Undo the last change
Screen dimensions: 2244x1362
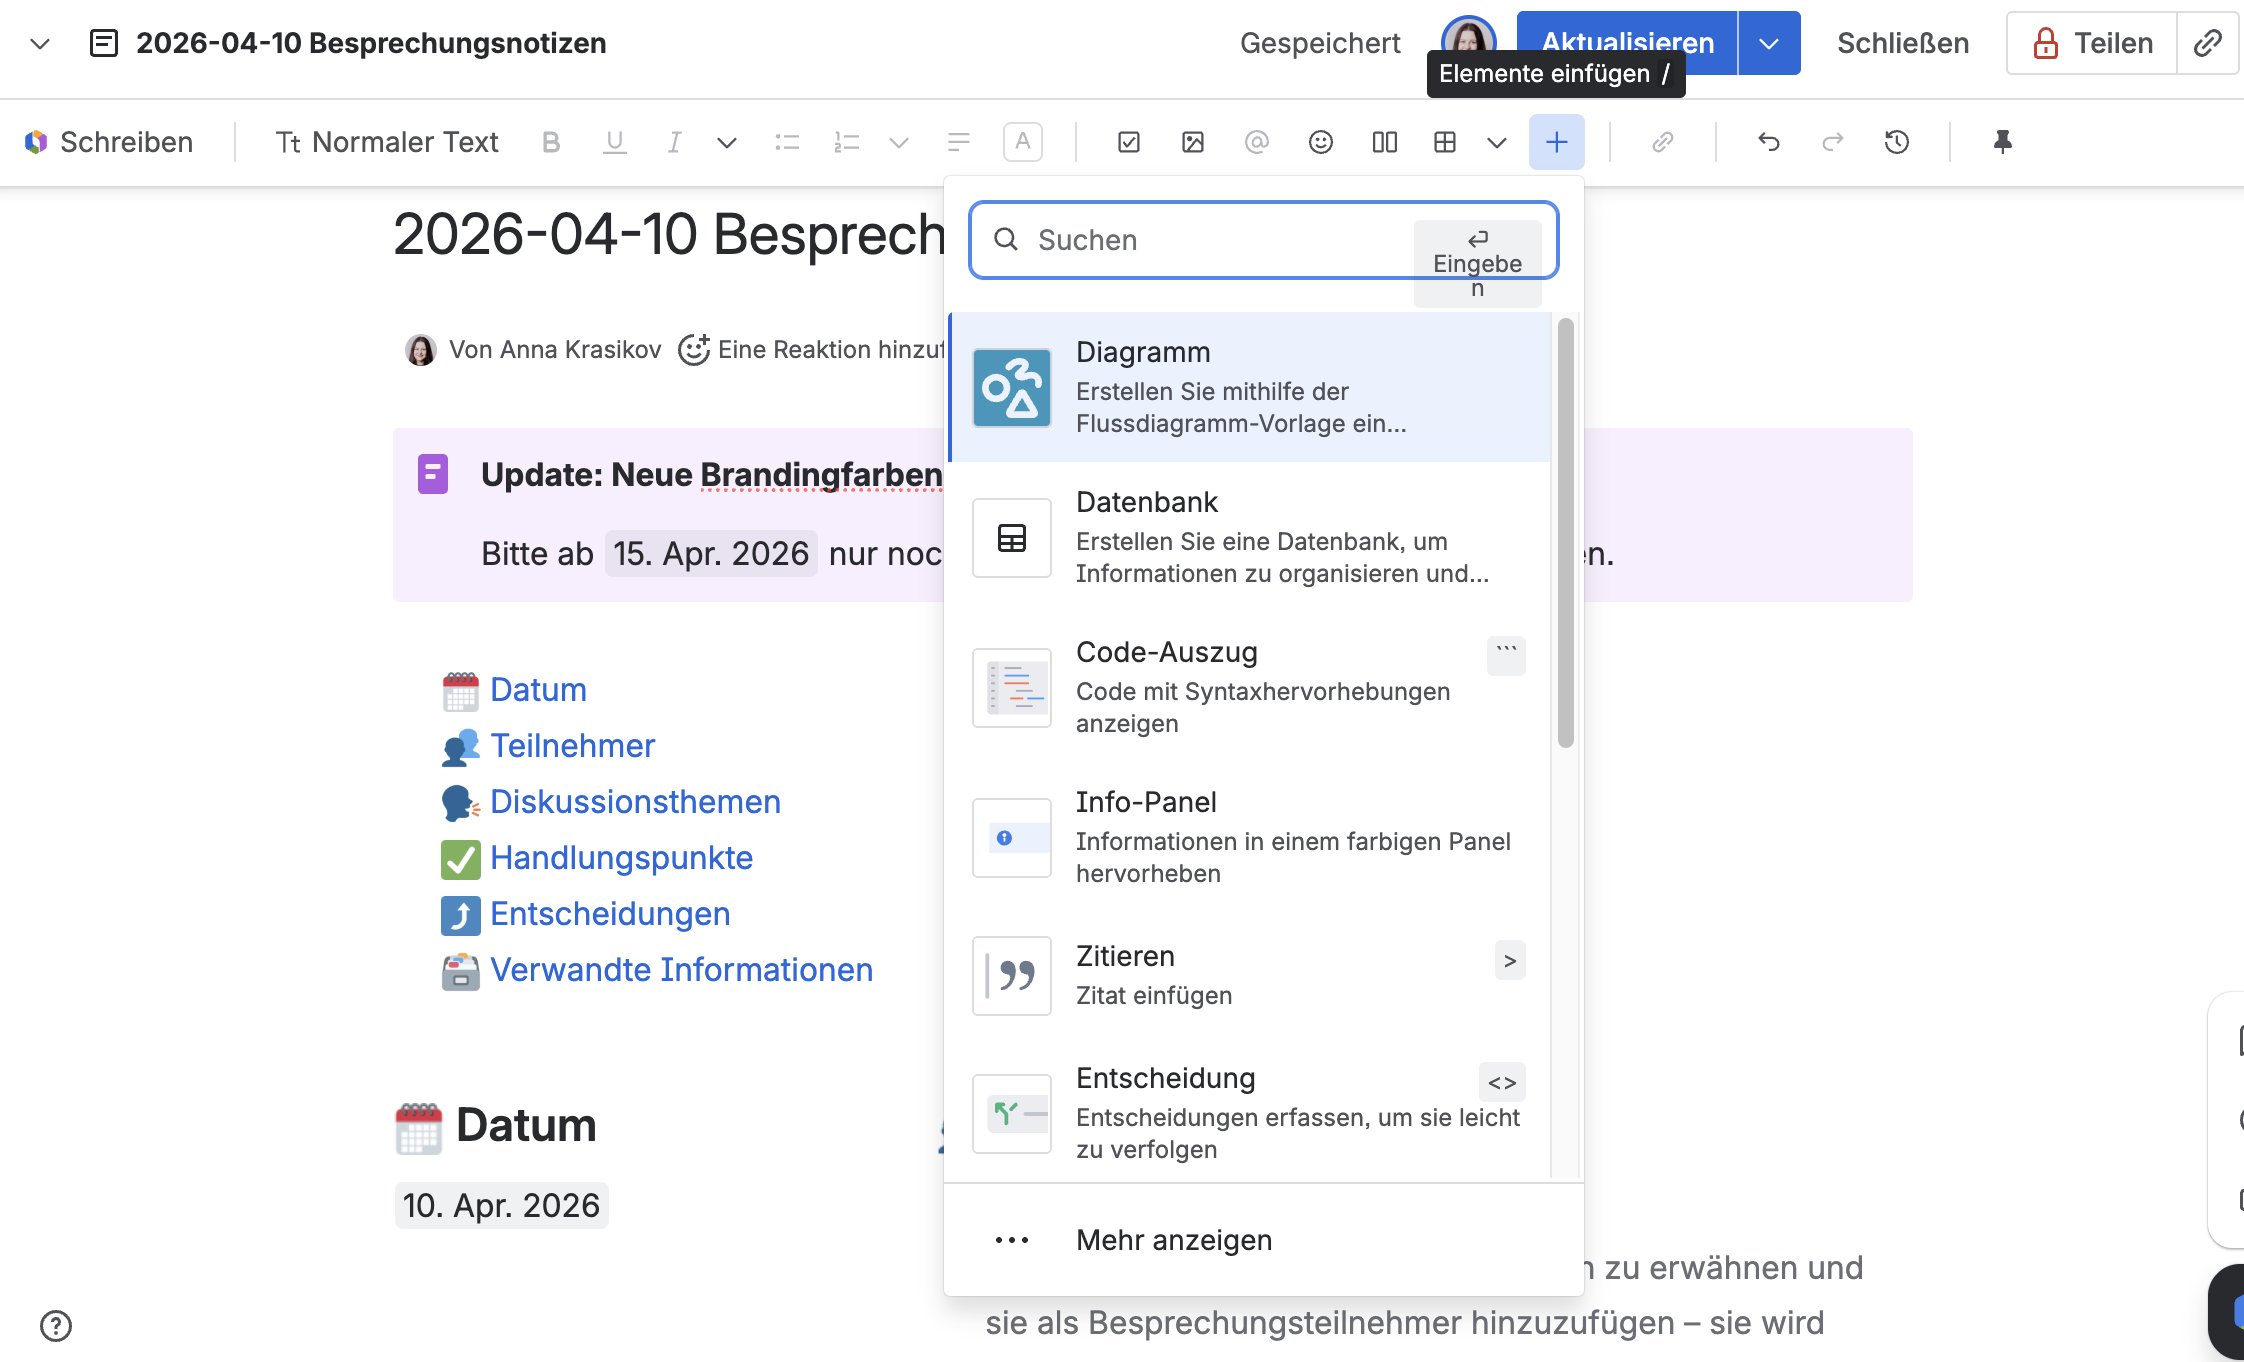coord(1769,142)
